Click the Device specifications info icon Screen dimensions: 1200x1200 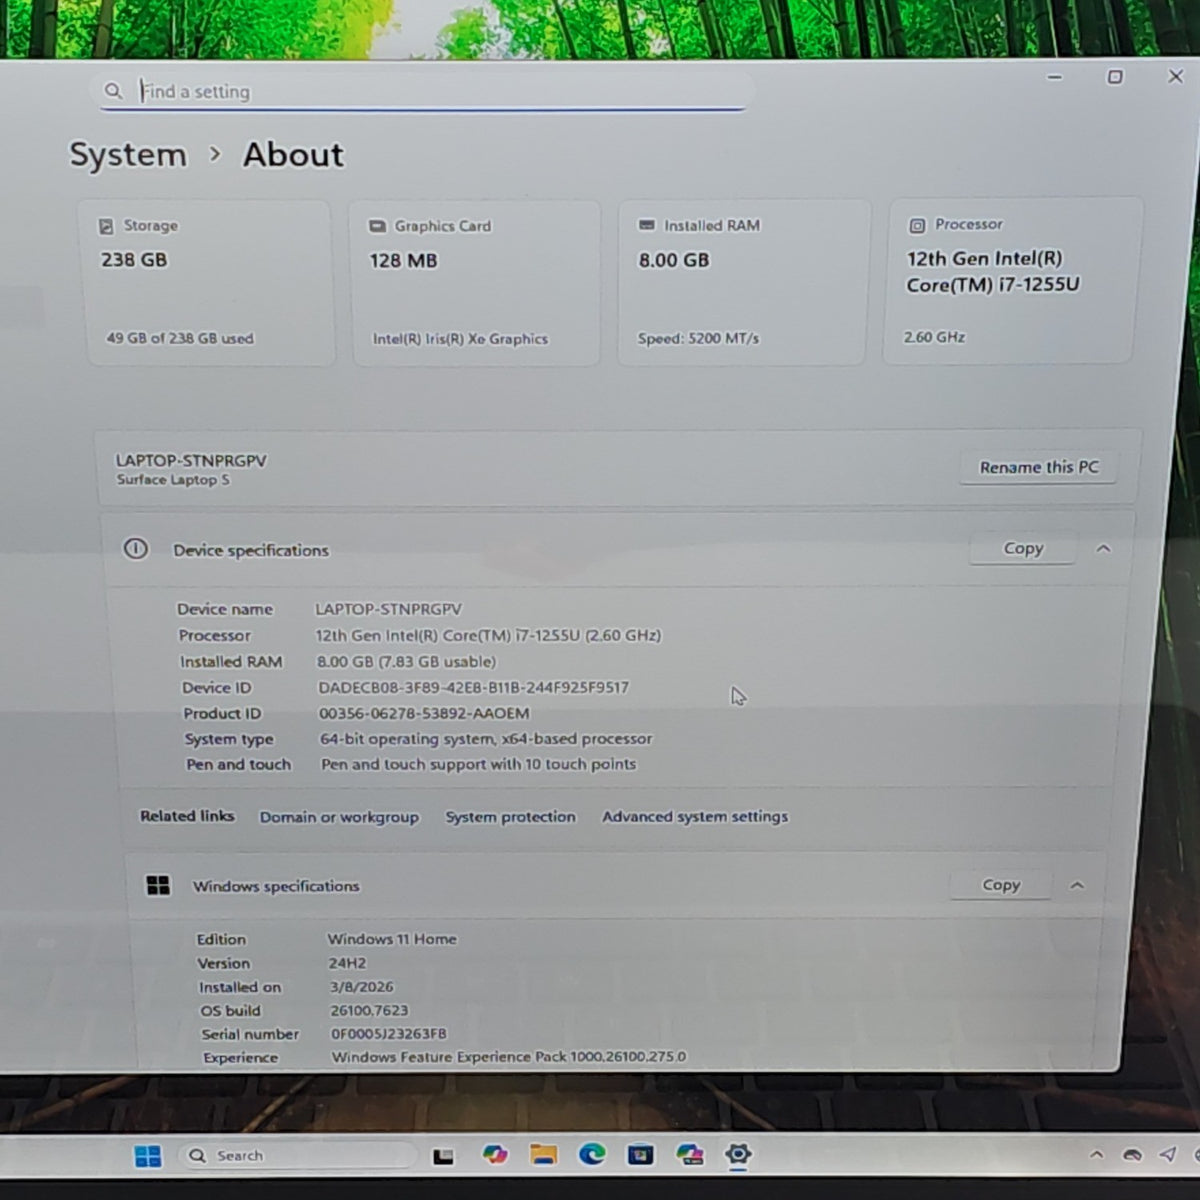point(135,549)
